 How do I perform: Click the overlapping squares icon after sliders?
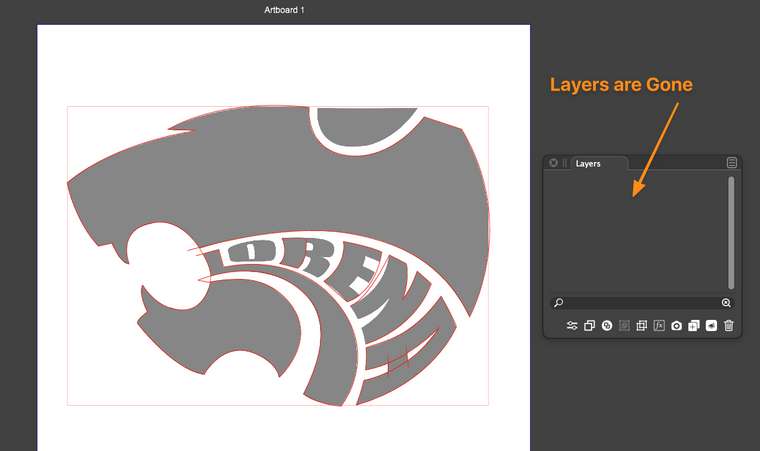coord(589,326)
